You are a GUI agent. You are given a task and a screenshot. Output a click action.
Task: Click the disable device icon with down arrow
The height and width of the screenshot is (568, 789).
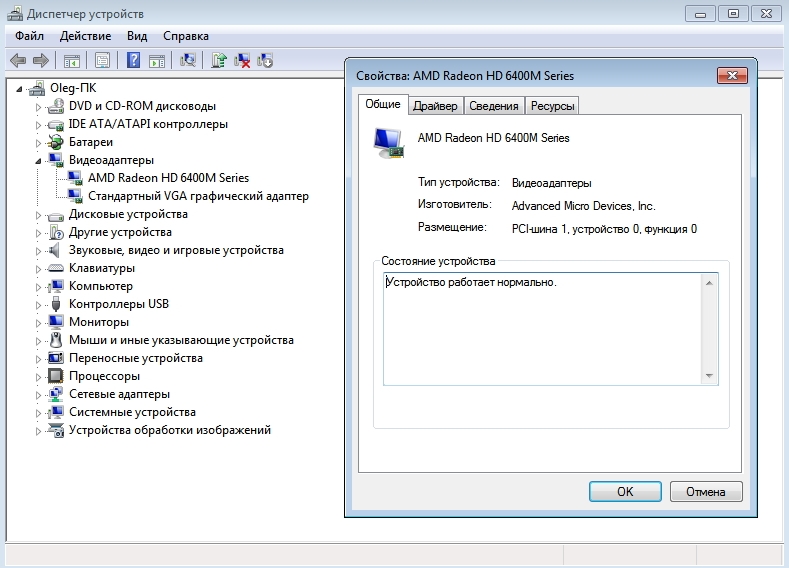click(265, 61)
